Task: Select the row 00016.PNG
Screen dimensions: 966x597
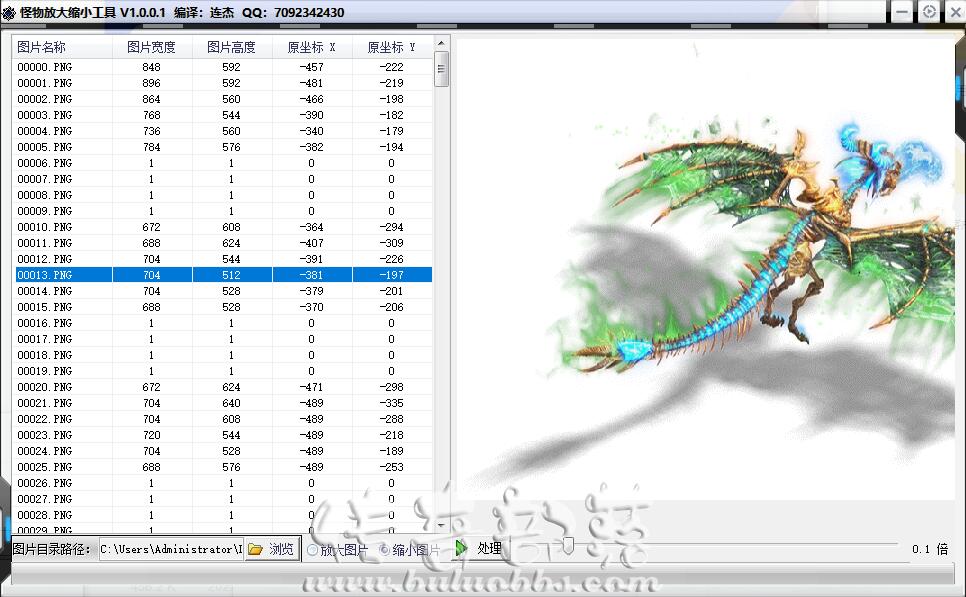Action: pyautogui.click(x=222, y=323)
